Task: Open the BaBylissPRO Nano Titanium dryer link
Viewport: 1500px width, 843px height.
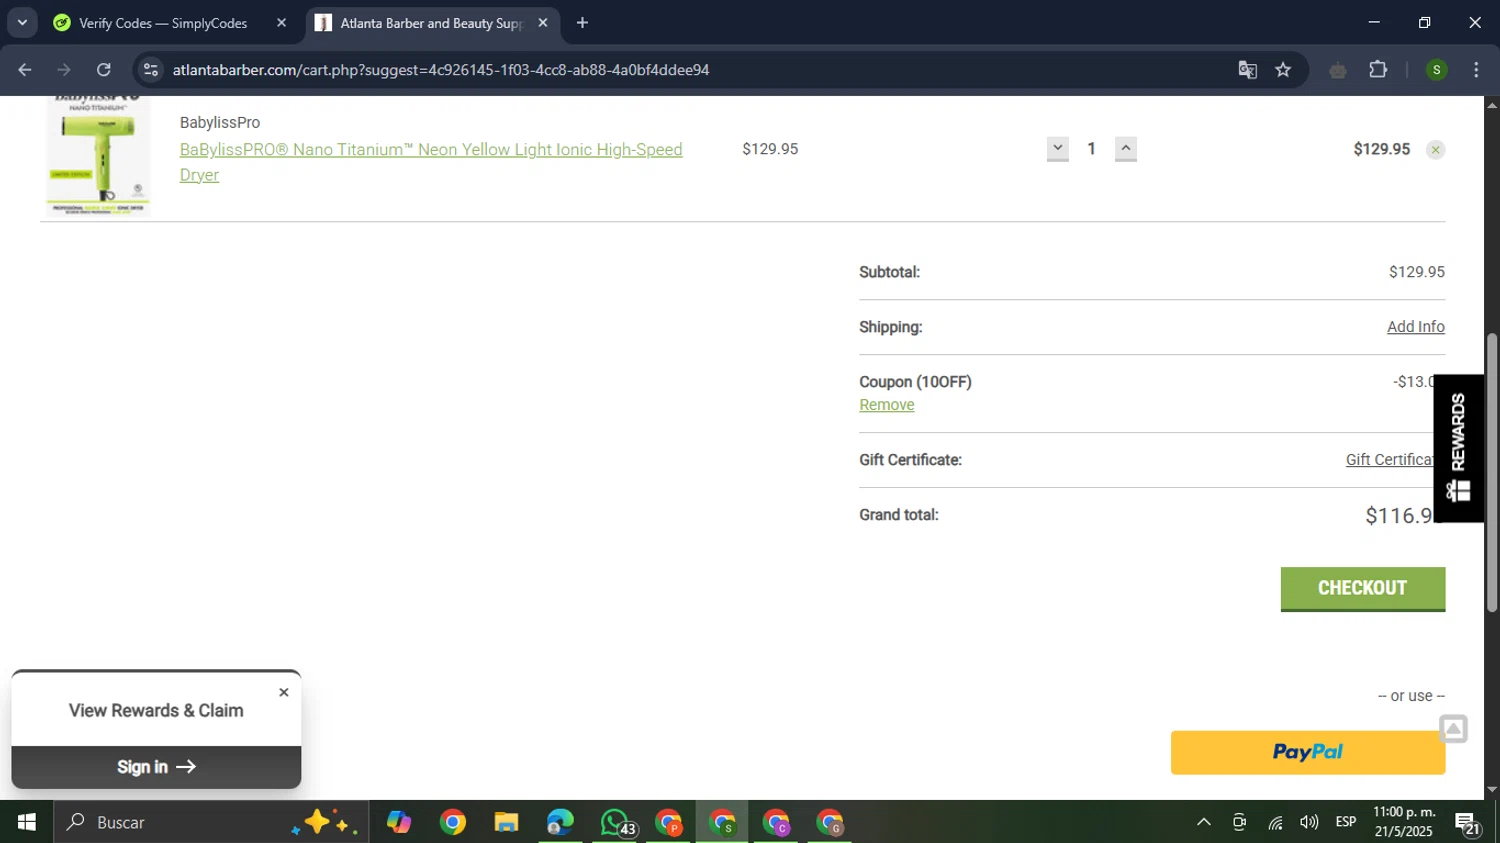Action: point(431,162)
